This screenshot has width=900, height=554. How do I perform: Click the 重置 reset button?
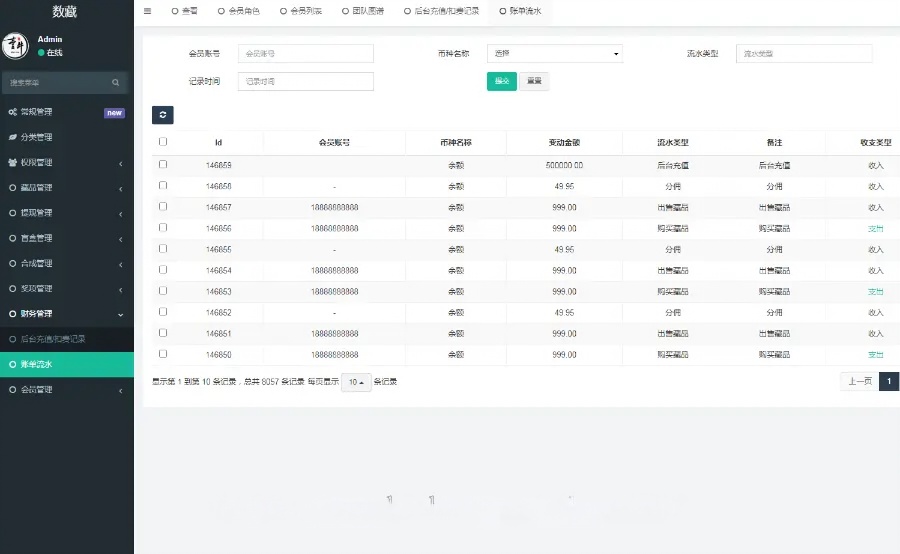pyautogui.click(x=534, y=82)
